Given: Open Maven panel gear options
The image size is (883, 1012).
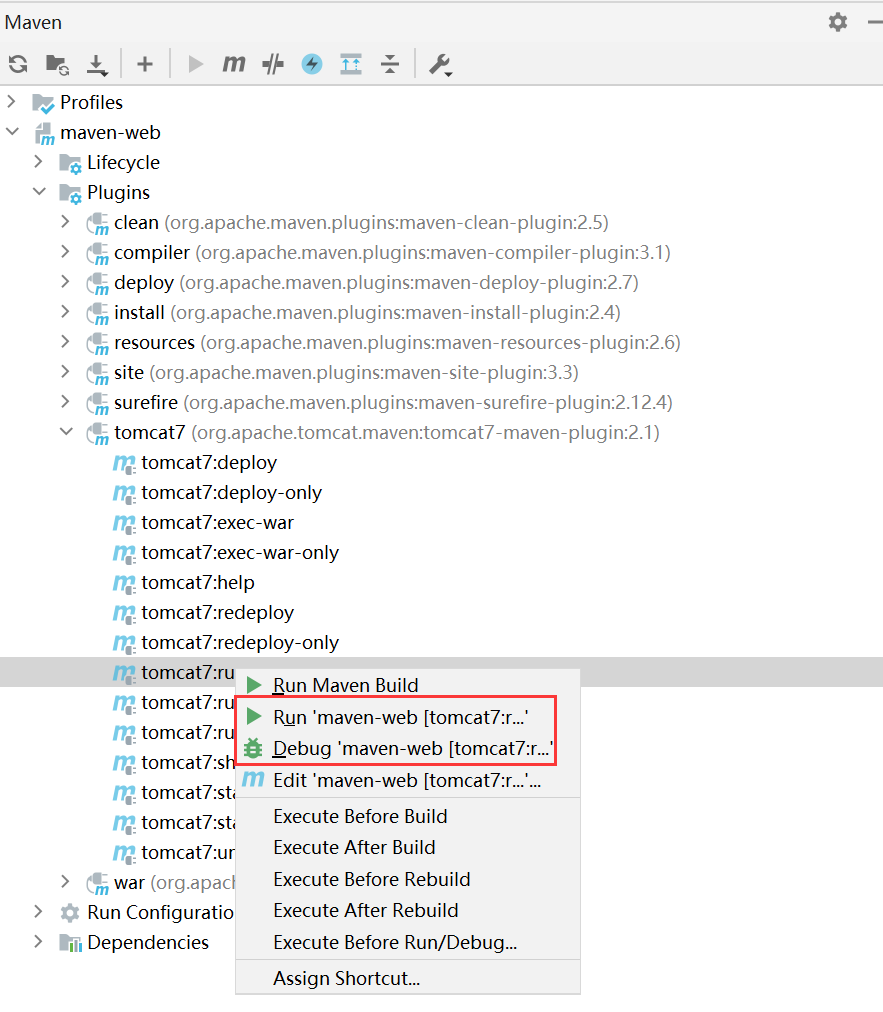Looking at the screenshot, I should point(838,22).
